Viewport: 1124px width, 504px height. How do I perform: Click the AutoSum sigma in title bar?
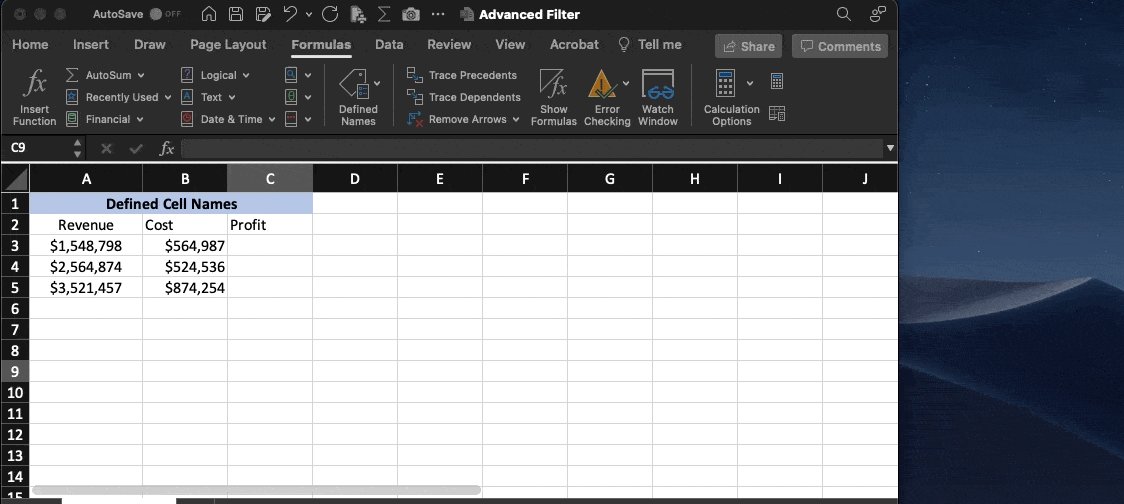click(x=384, y=14)
